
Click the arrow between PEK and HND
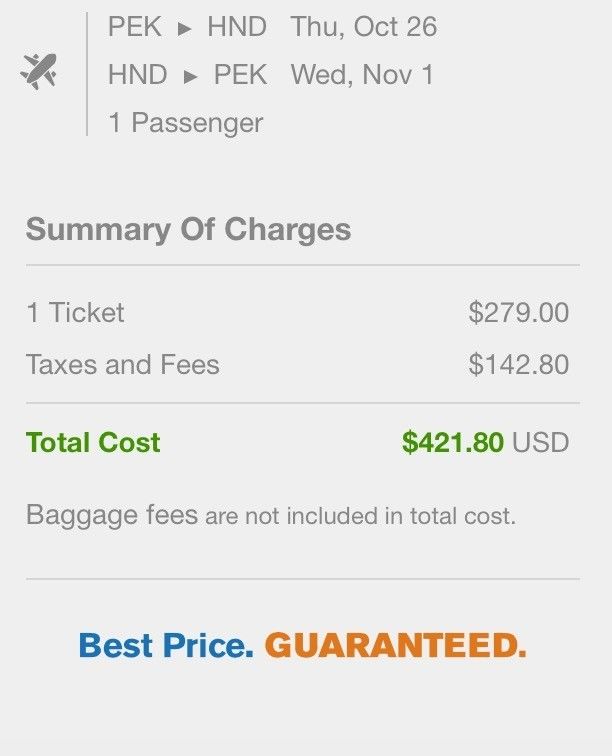pos(183,28)
